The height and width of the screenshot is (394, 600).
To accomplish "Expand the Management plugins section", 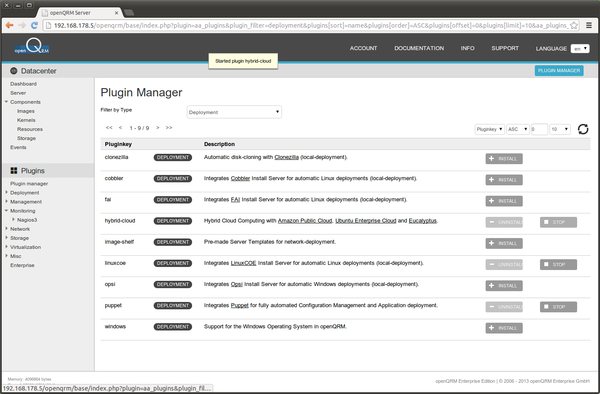I will pyautogui.click(x=6, y=202).
